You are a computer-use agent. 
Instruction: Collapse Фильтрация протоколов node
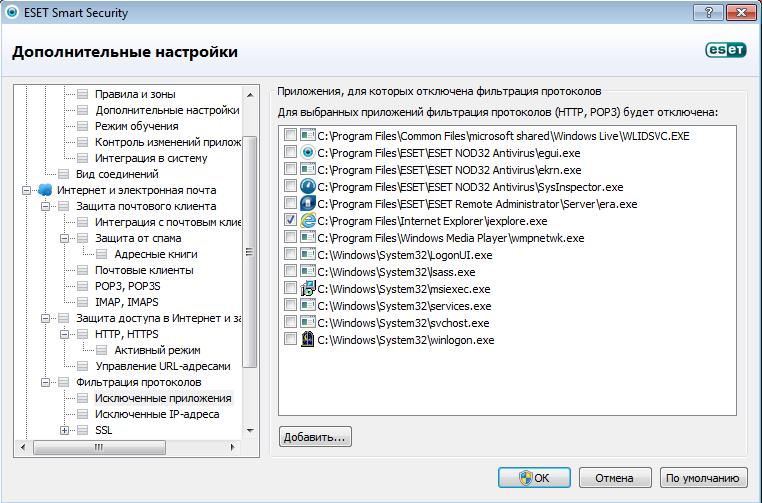click(x=46, y=382)
